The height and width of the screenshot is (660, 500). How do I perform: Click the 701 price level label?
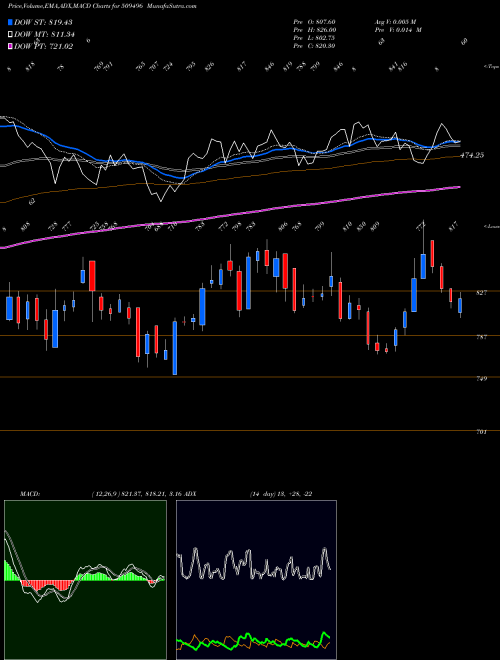coord(481,432)
